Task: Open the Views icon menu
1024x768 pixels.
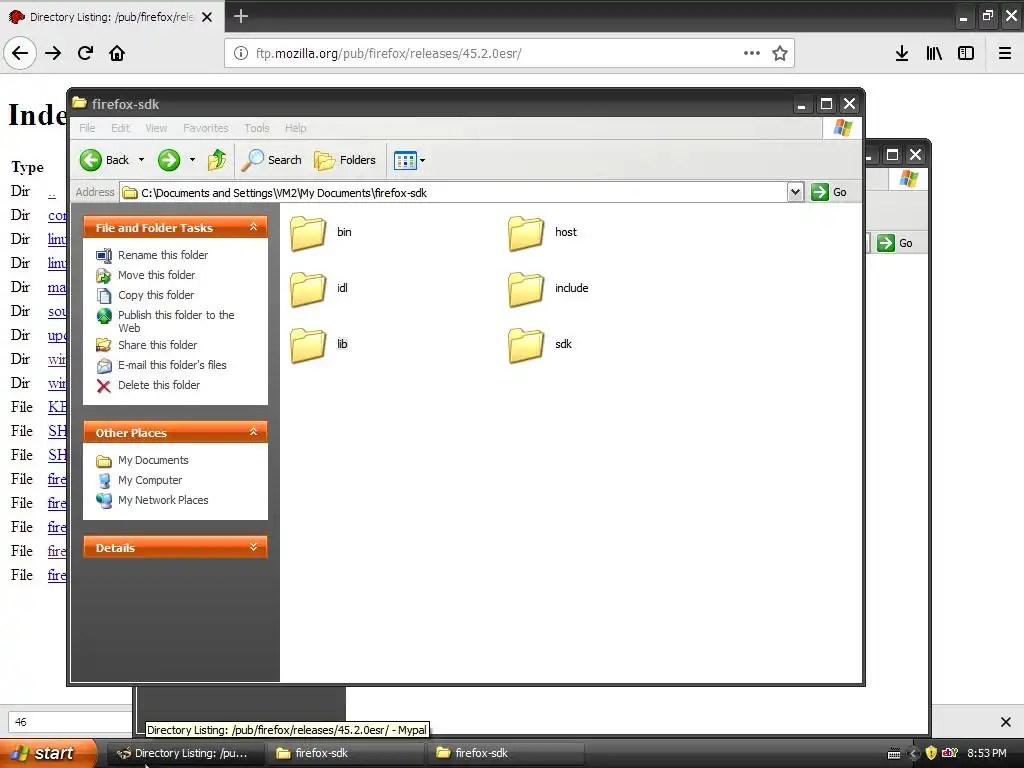Action: (x=409, y=160)
